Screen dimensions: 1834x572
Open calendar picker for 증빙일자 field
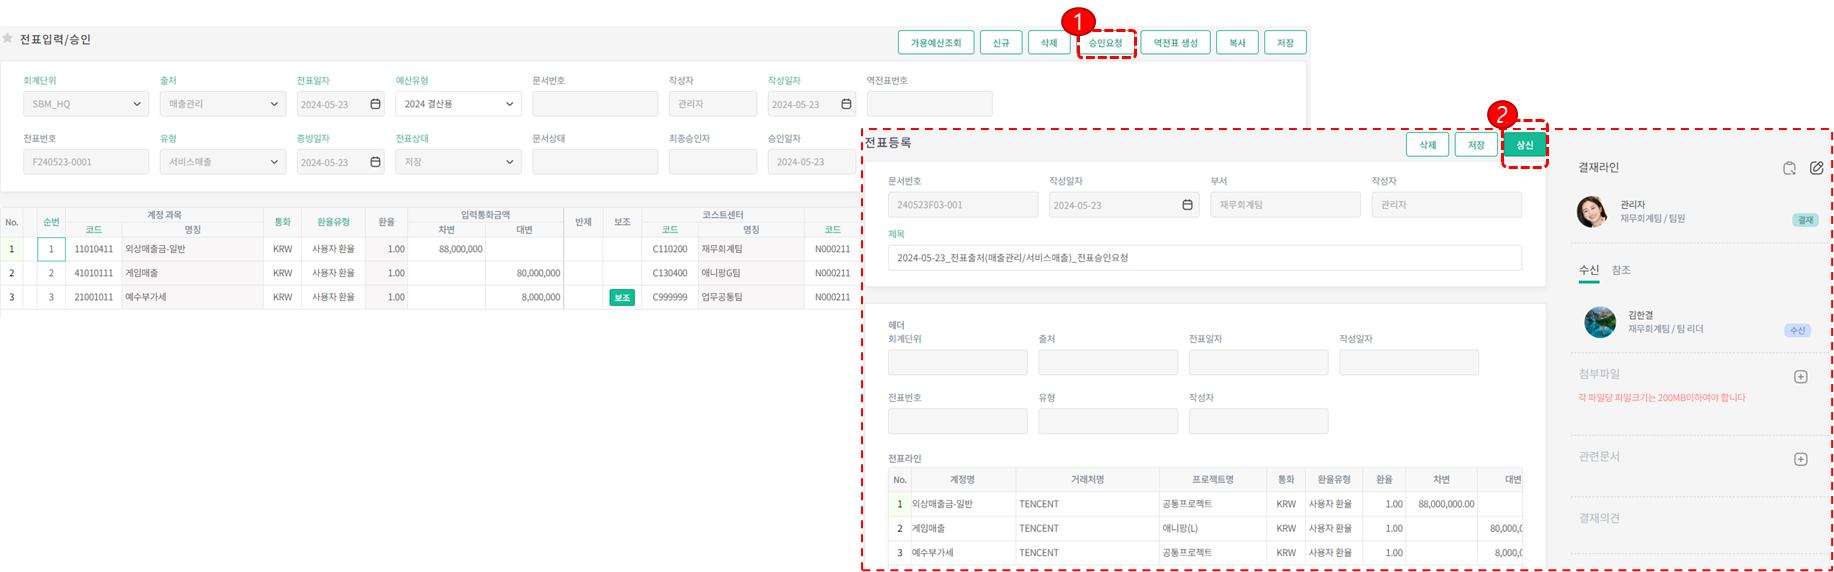point(376,162)
